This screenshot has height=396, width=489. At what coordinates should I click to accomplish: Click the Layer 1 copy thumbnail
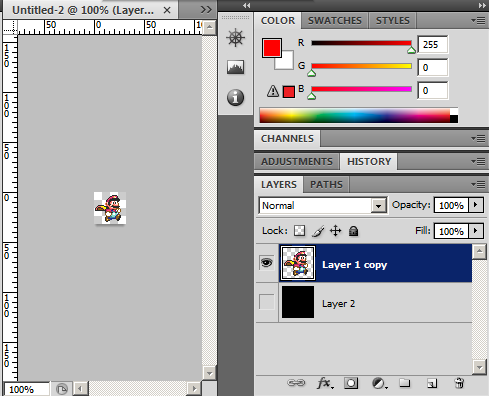coord(298,263)
